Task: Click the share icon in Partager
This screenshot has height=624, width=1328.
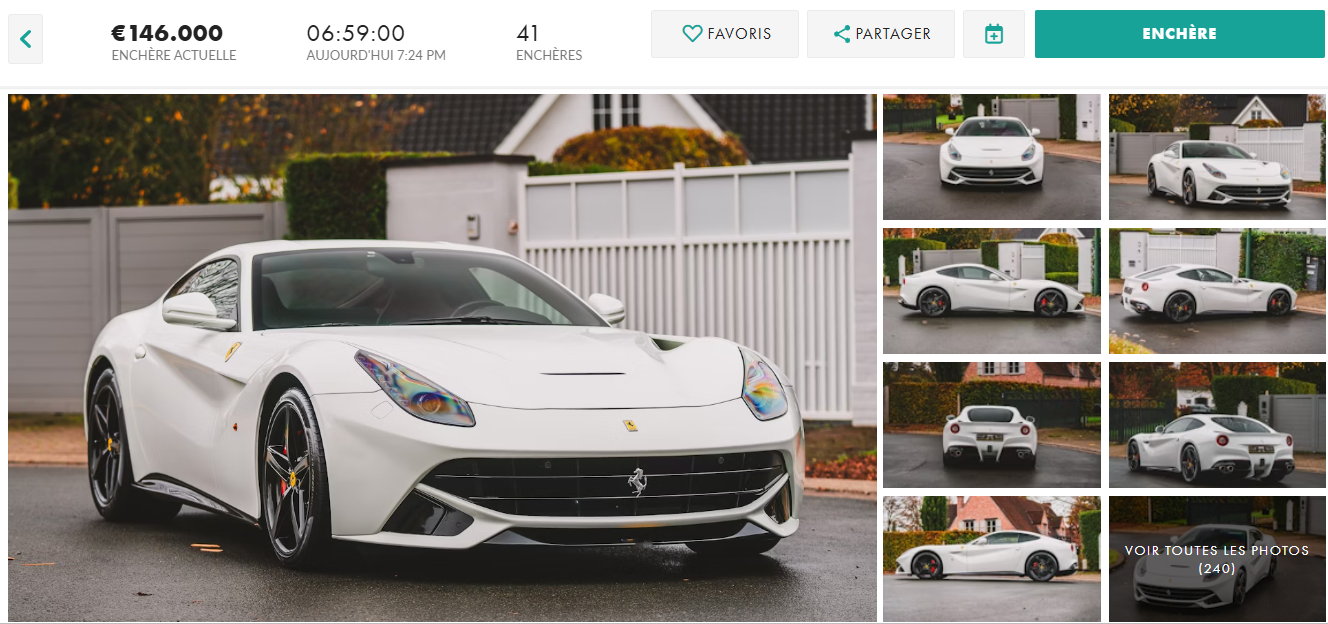Action: click(842, 34)
